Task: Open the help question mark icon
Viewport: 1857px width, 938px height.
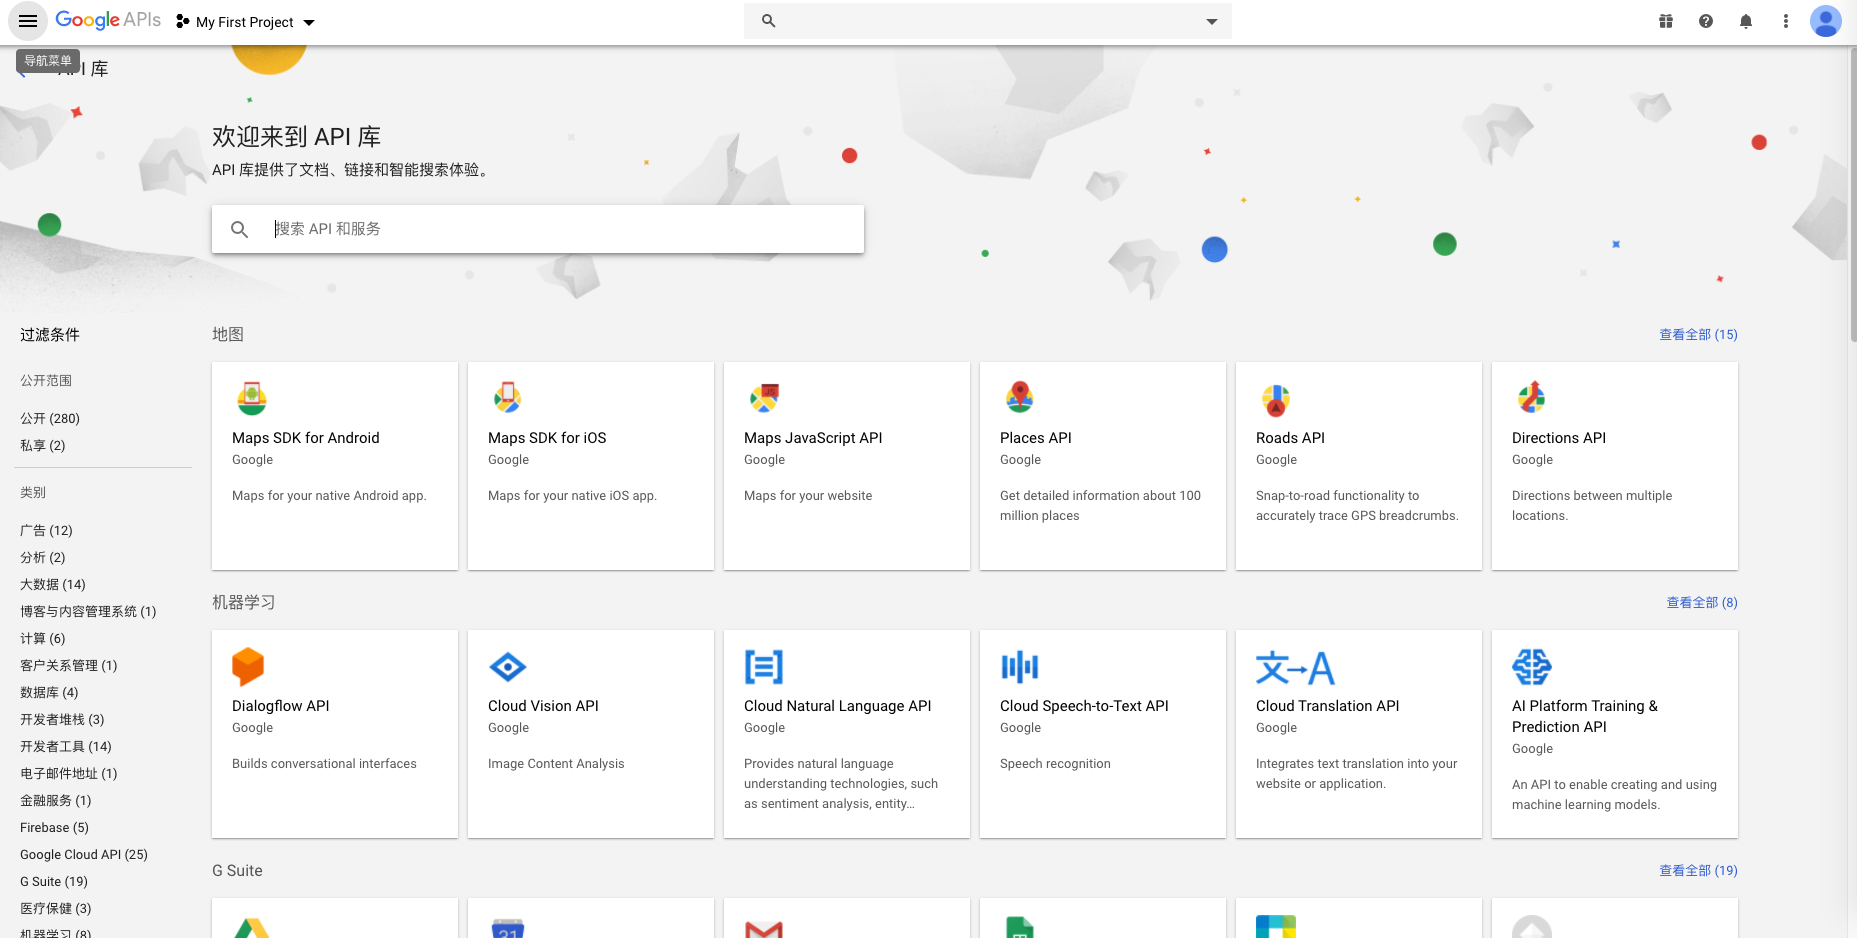Action: point(1706,21)
